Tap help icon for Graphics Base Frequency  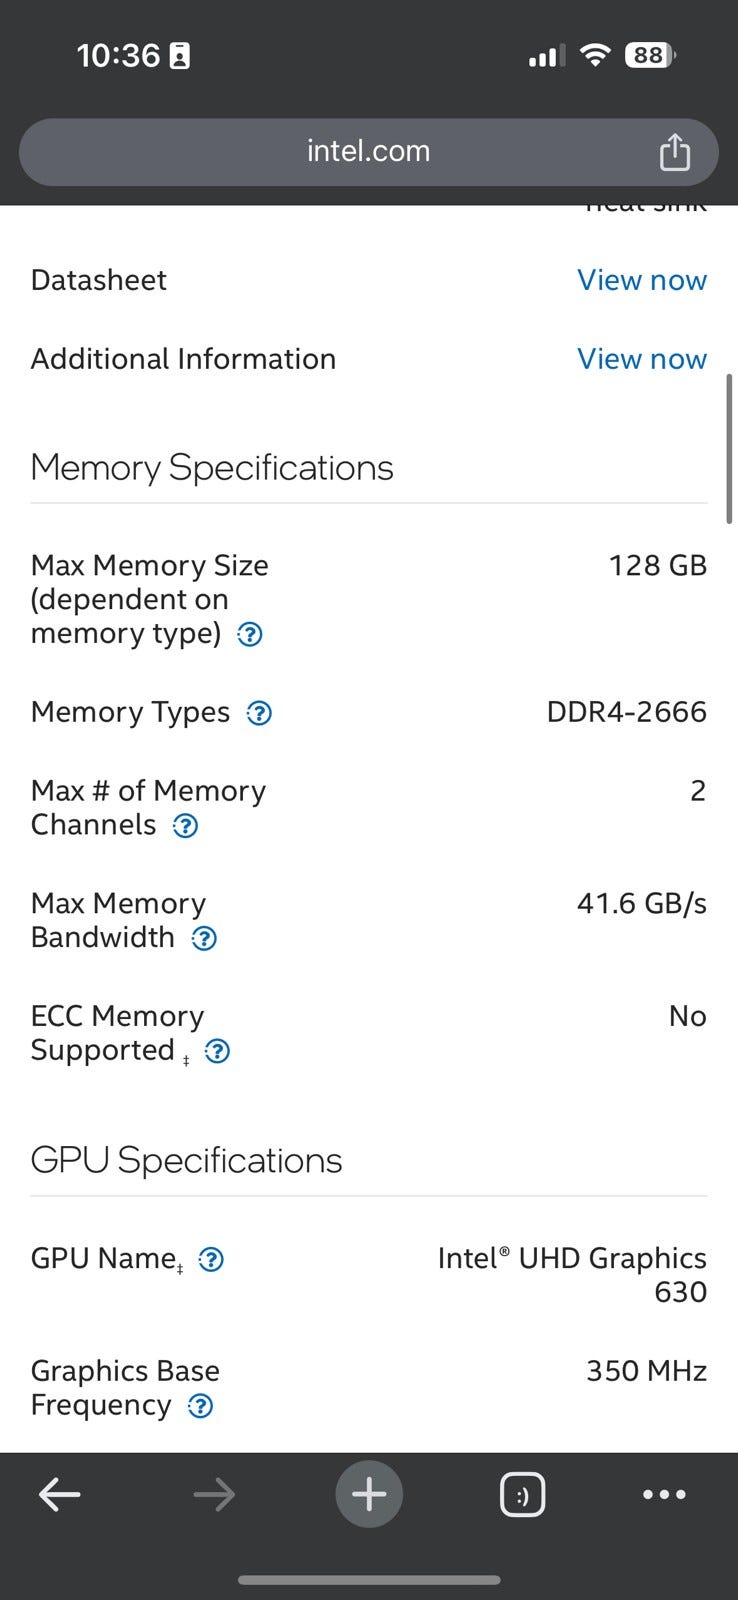(201, 1406)
